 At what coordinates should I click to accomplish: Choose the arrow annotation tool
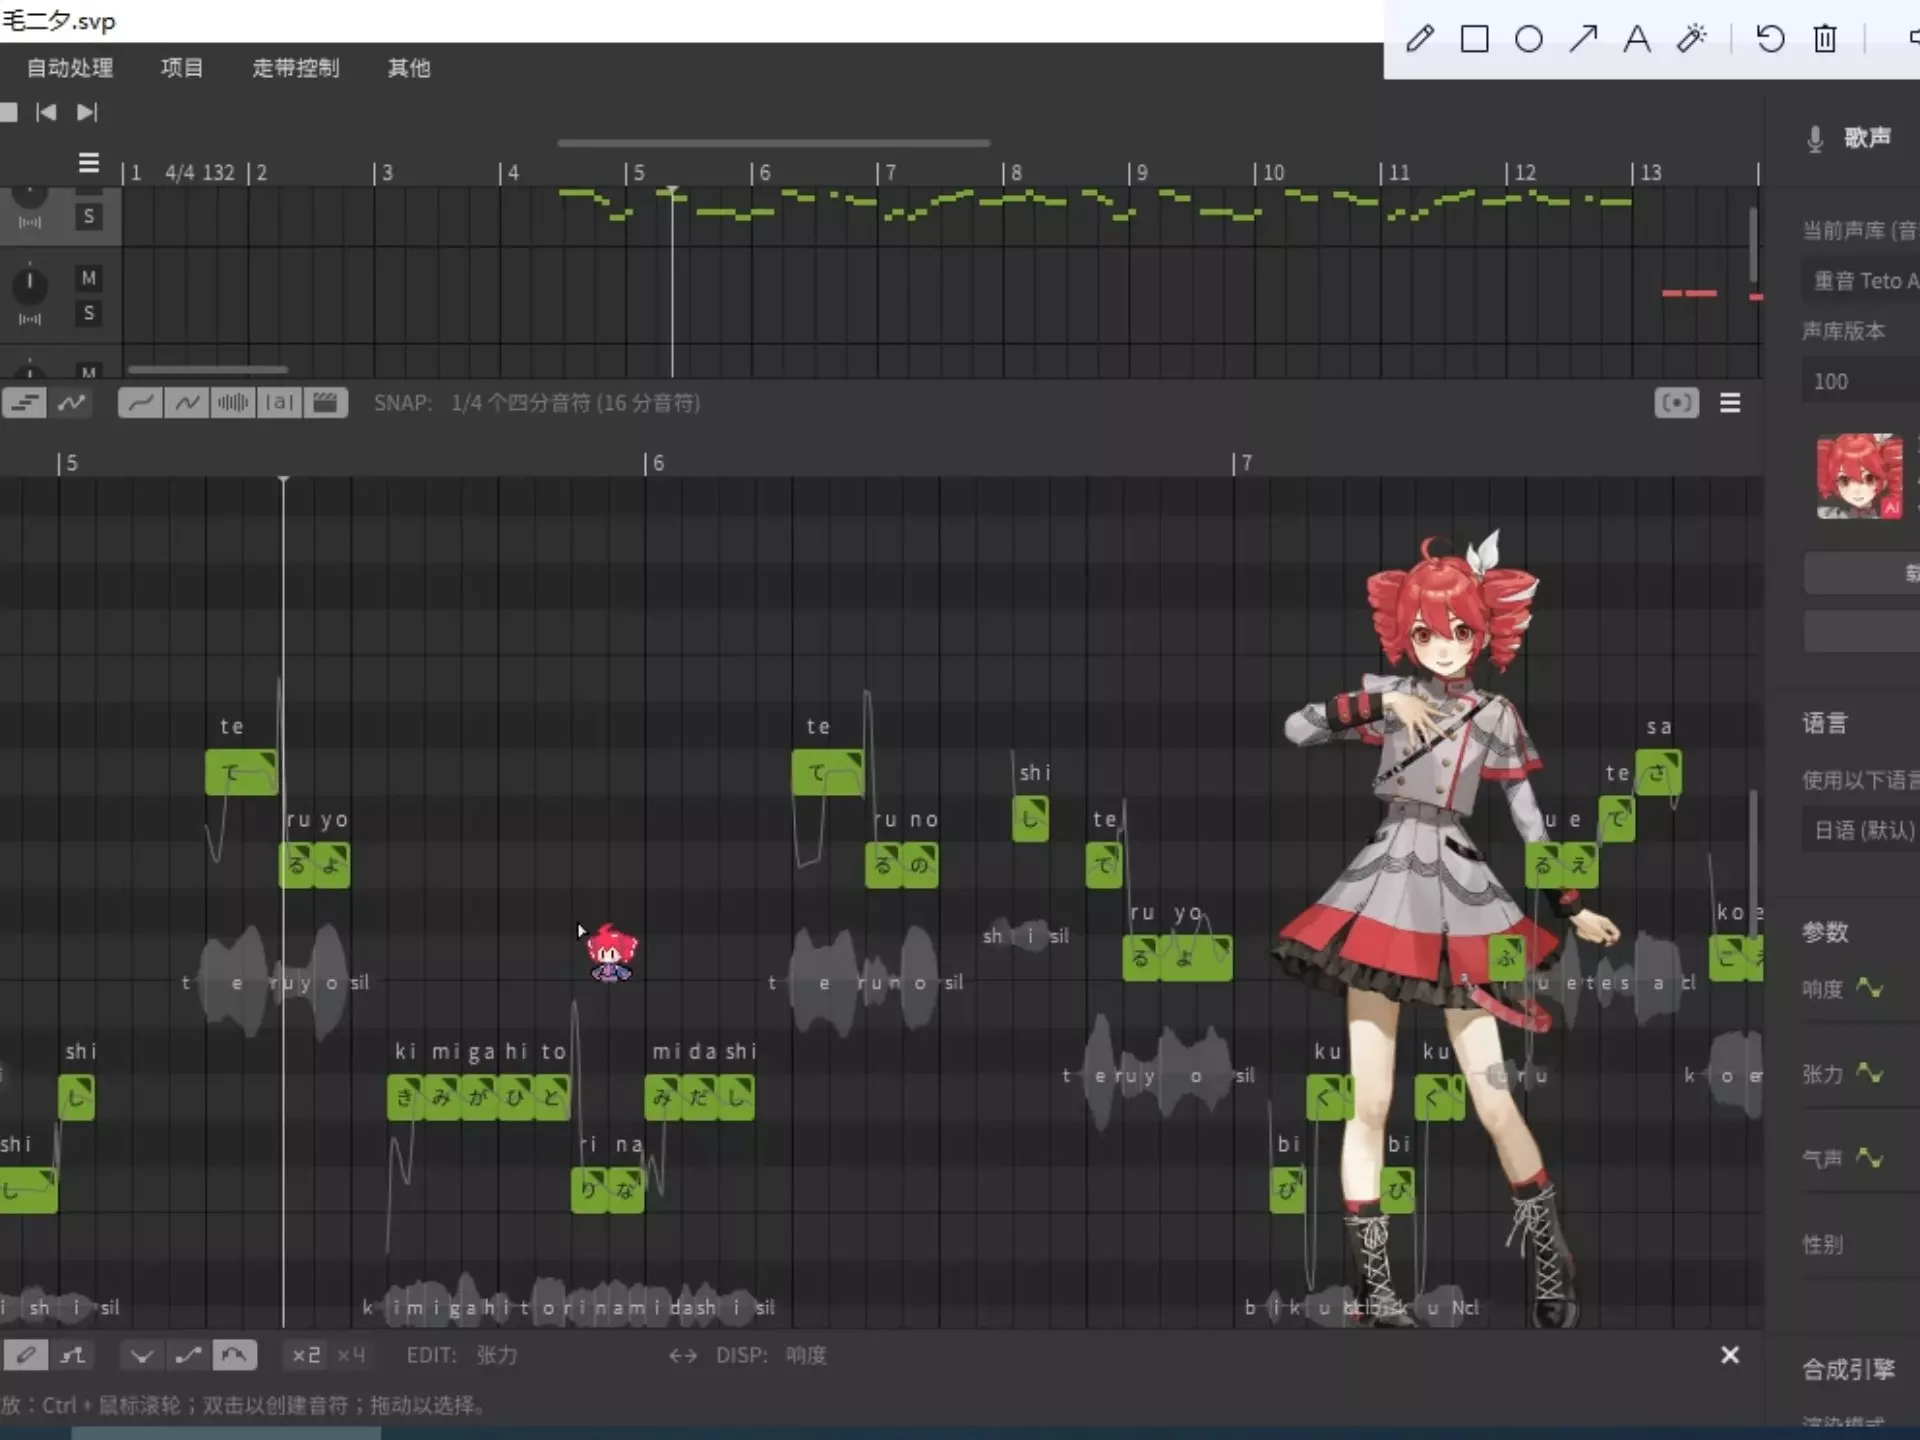coord(1583,39)
